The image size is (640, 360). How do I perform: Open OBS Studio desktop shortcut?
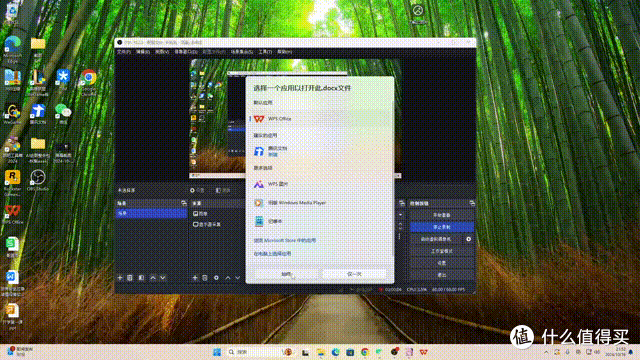38,180
